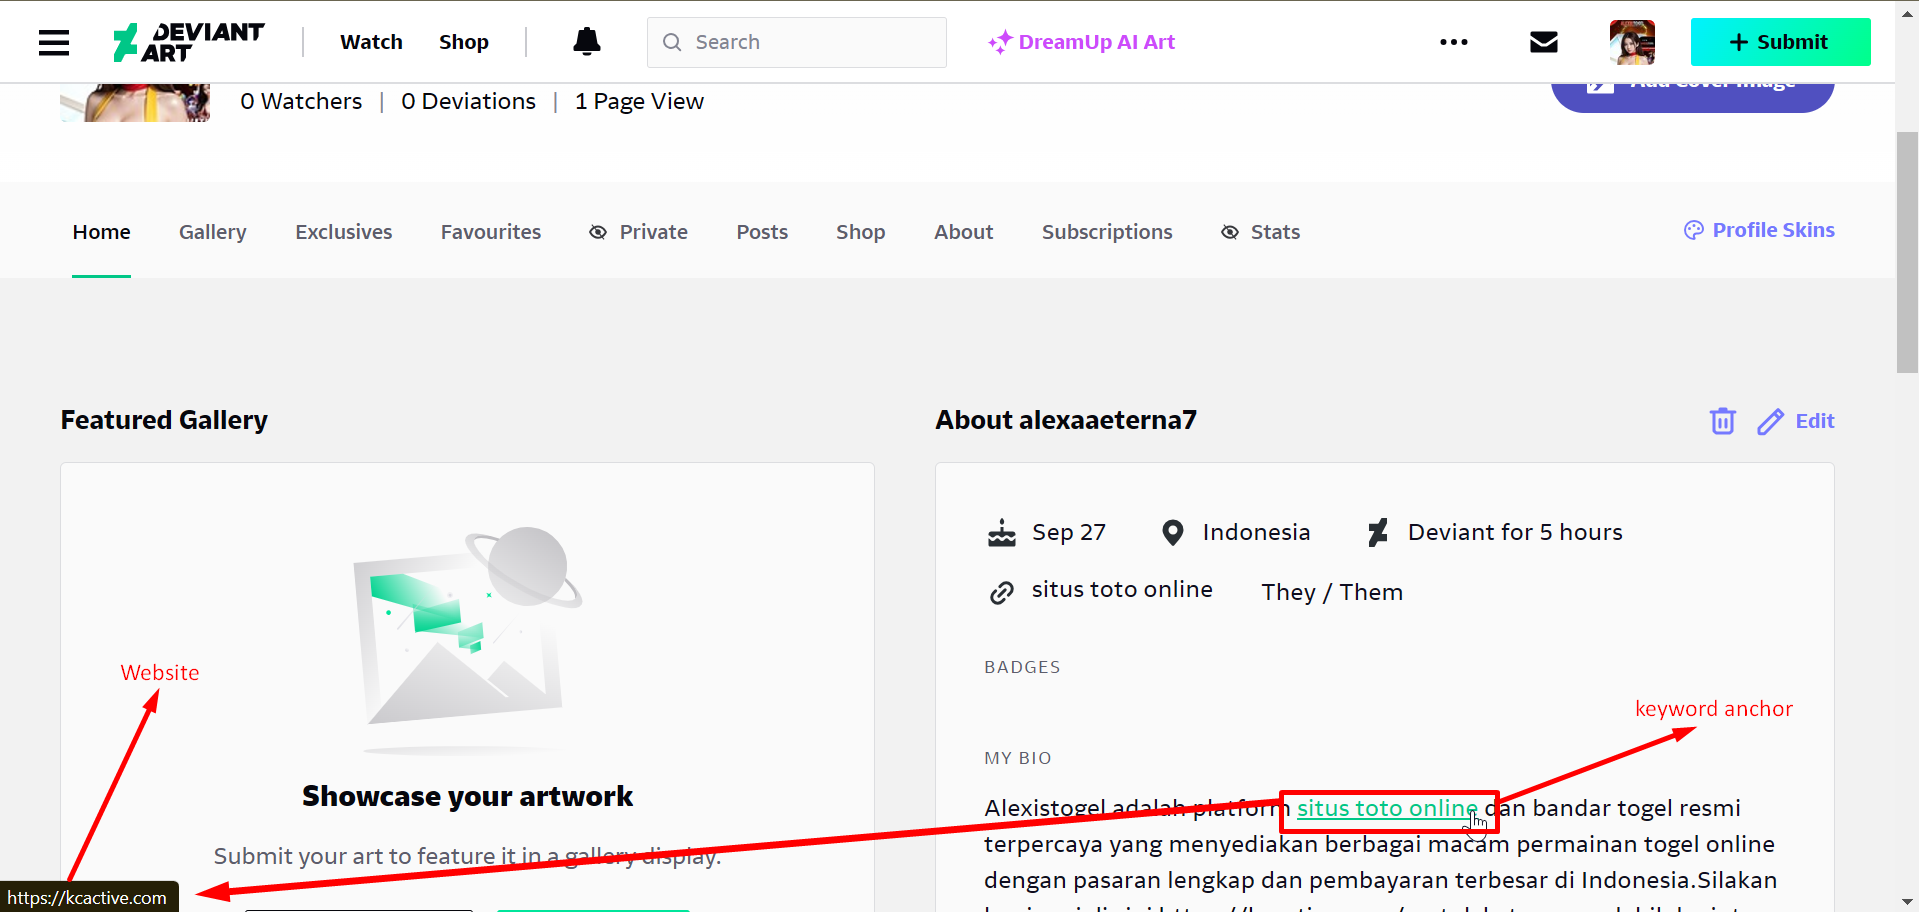Follow the situs toto online bio link
Screen dimensions: 1919x912
click(x=1385, y=808)
